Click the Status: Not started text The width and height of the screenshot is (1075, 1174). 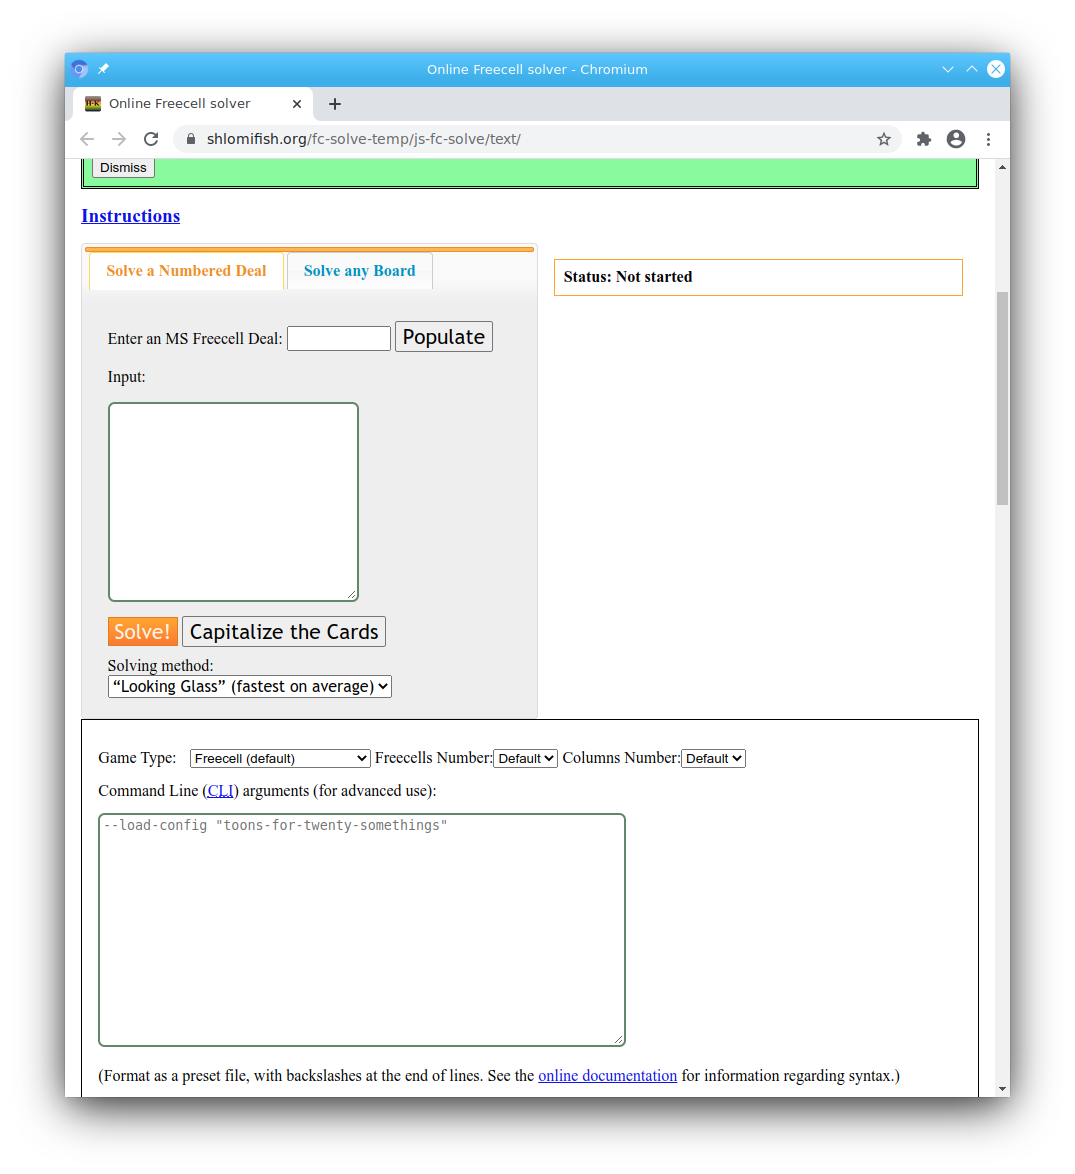coord(628,277)
